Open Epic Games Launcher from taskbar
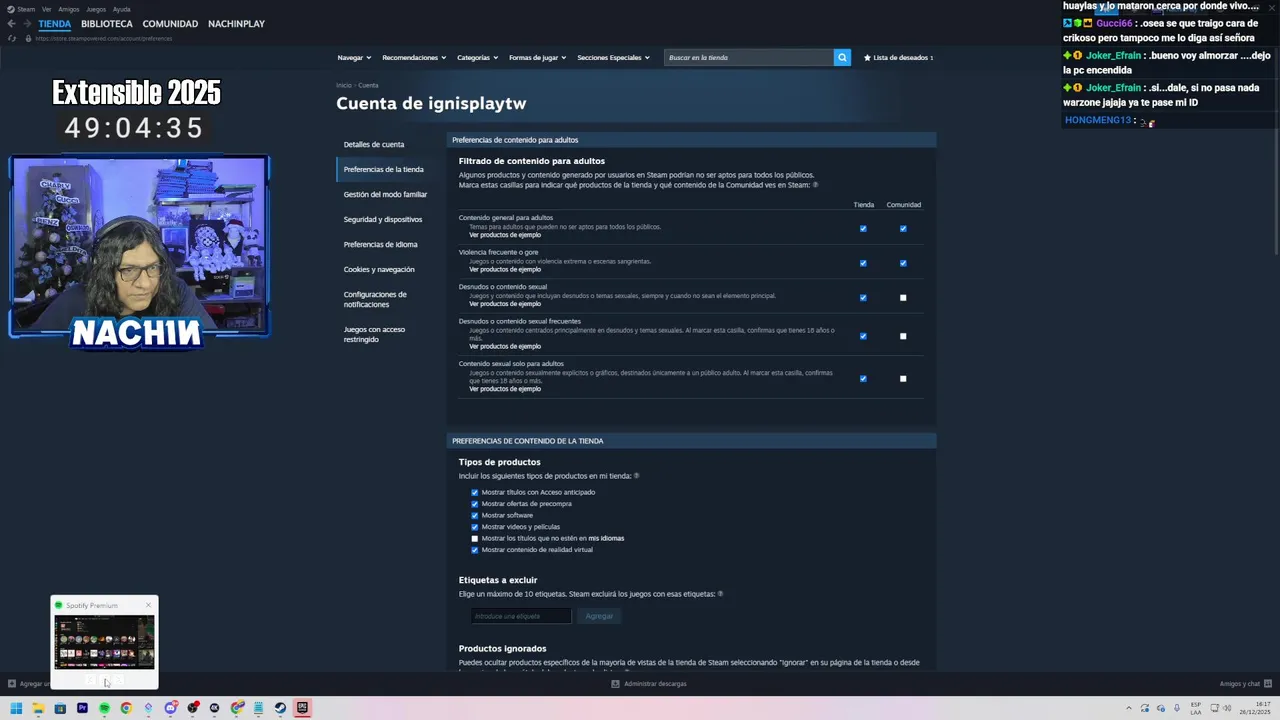This screenshot has width=1280, height=720. [x=302, y=708]
